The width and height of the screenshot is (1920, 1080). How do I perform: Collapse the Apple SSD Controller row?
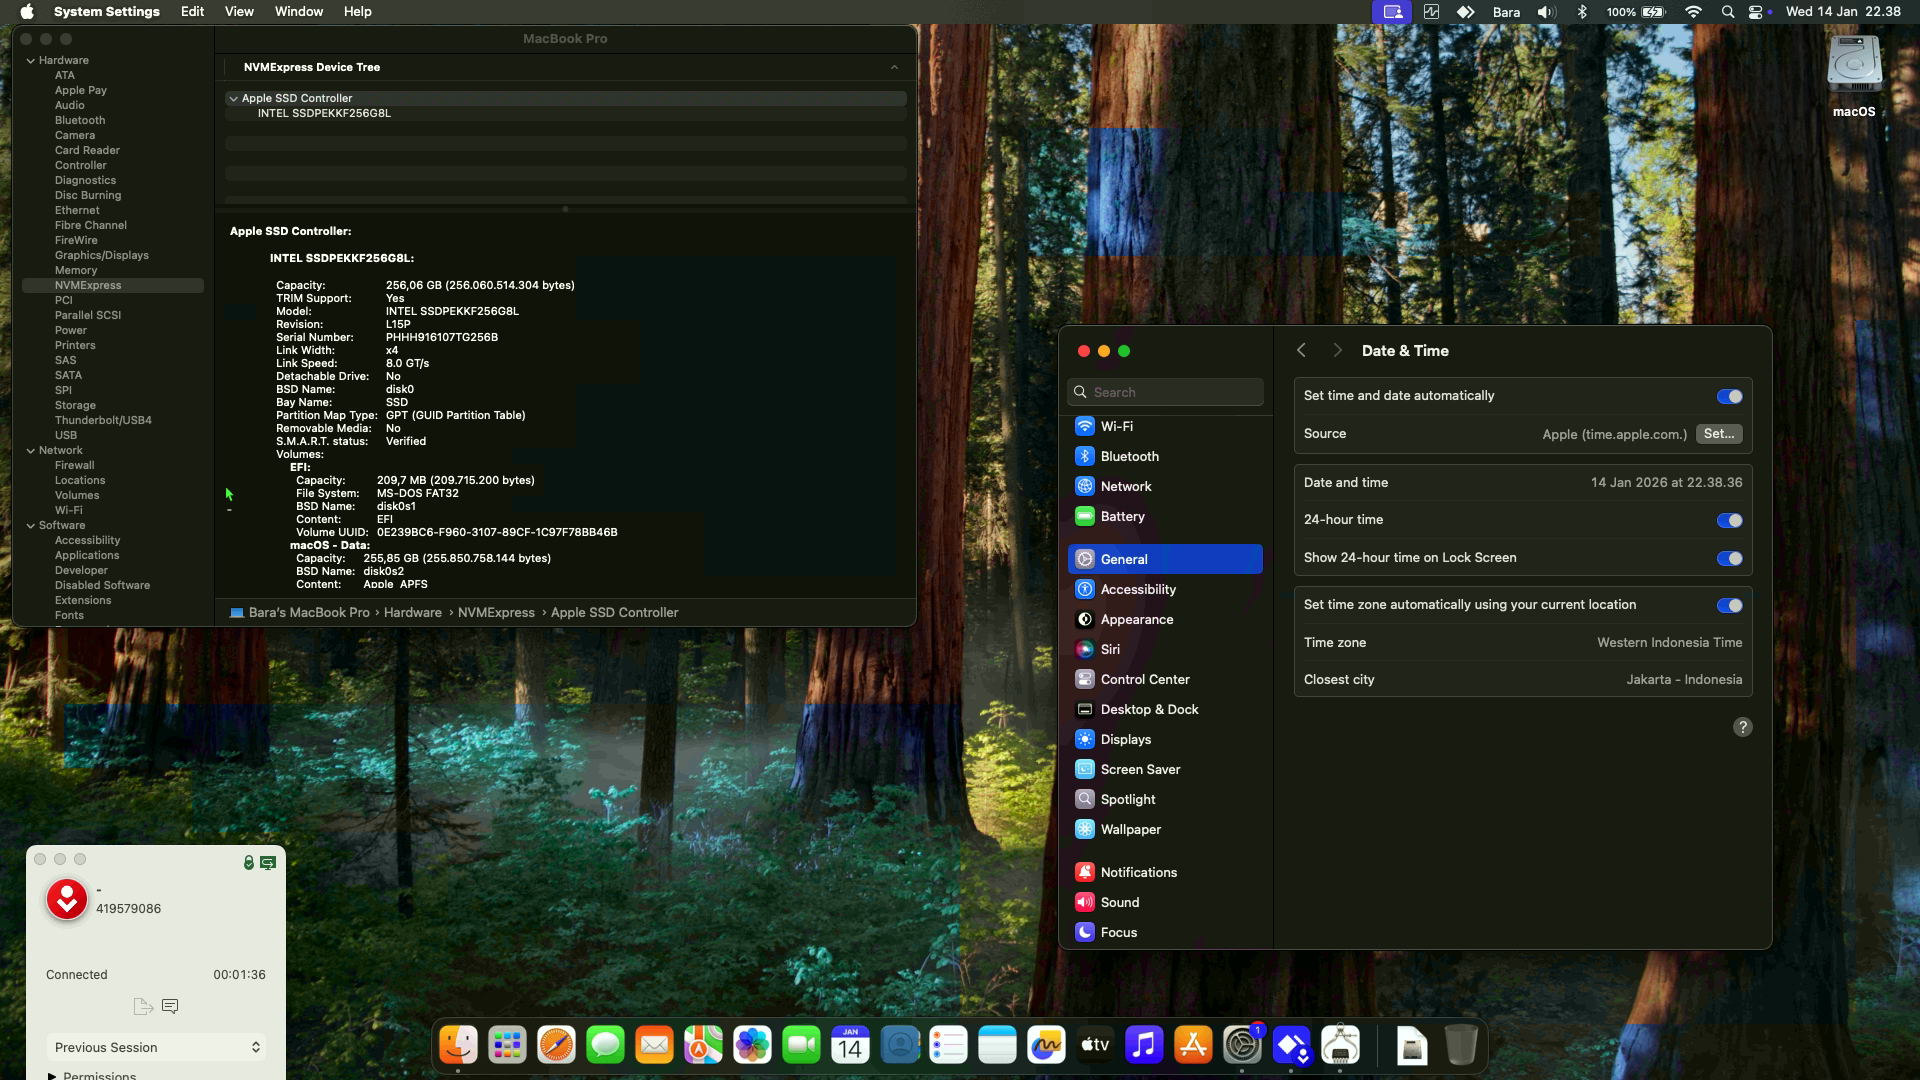pos(233,98)
